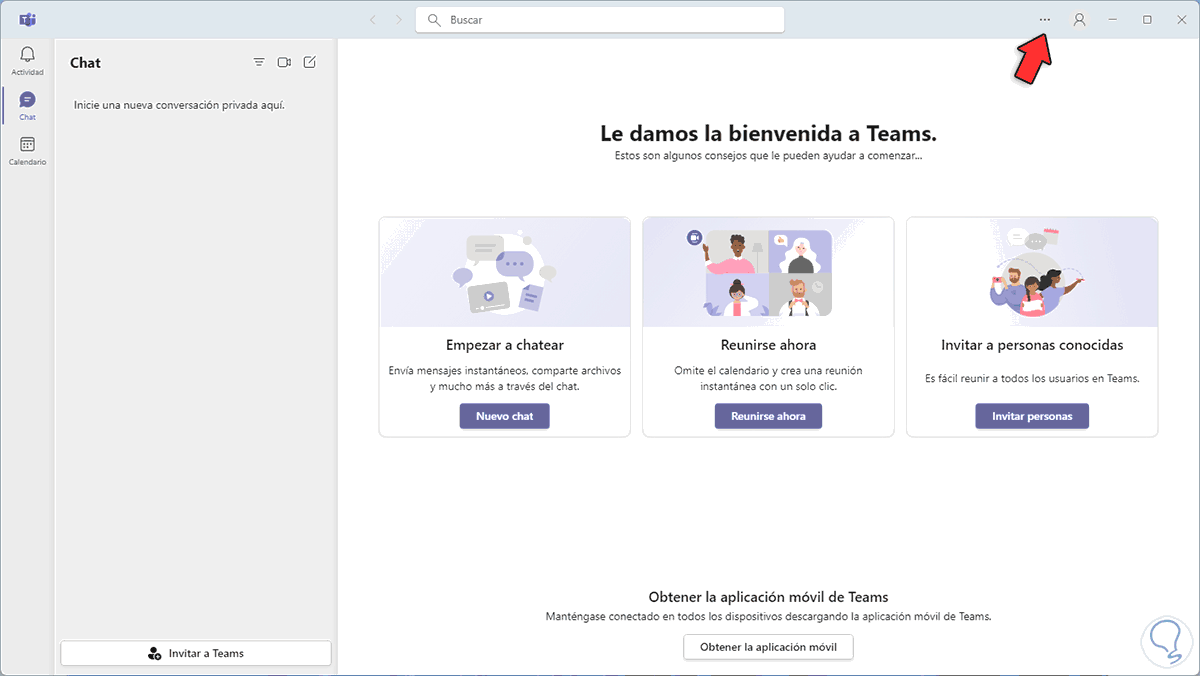Click 'Invitar a personas conocidas' card title

coord(1032,345)
